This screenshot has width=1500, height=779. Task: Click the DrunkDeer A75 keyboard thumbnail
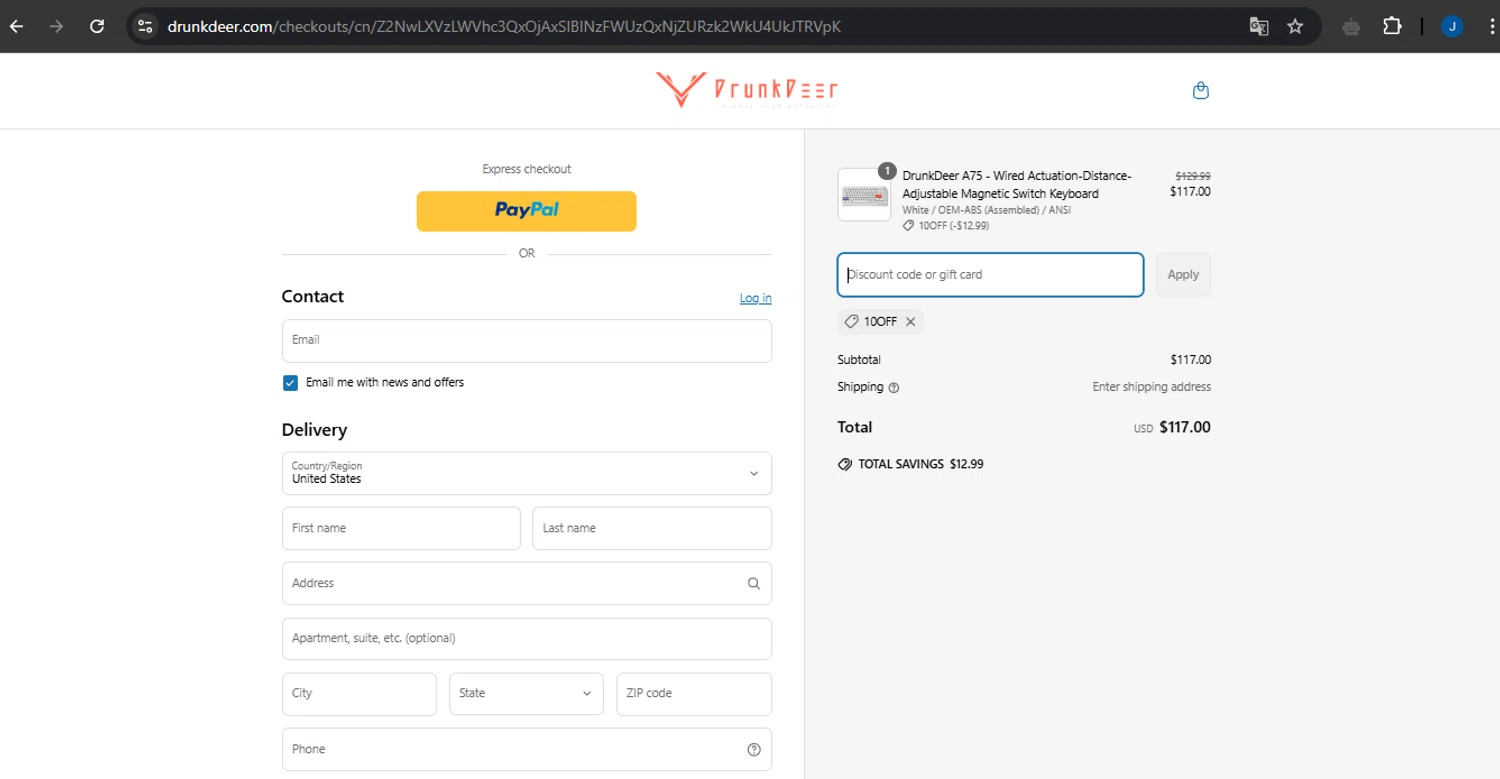click(x=864, y=194)
